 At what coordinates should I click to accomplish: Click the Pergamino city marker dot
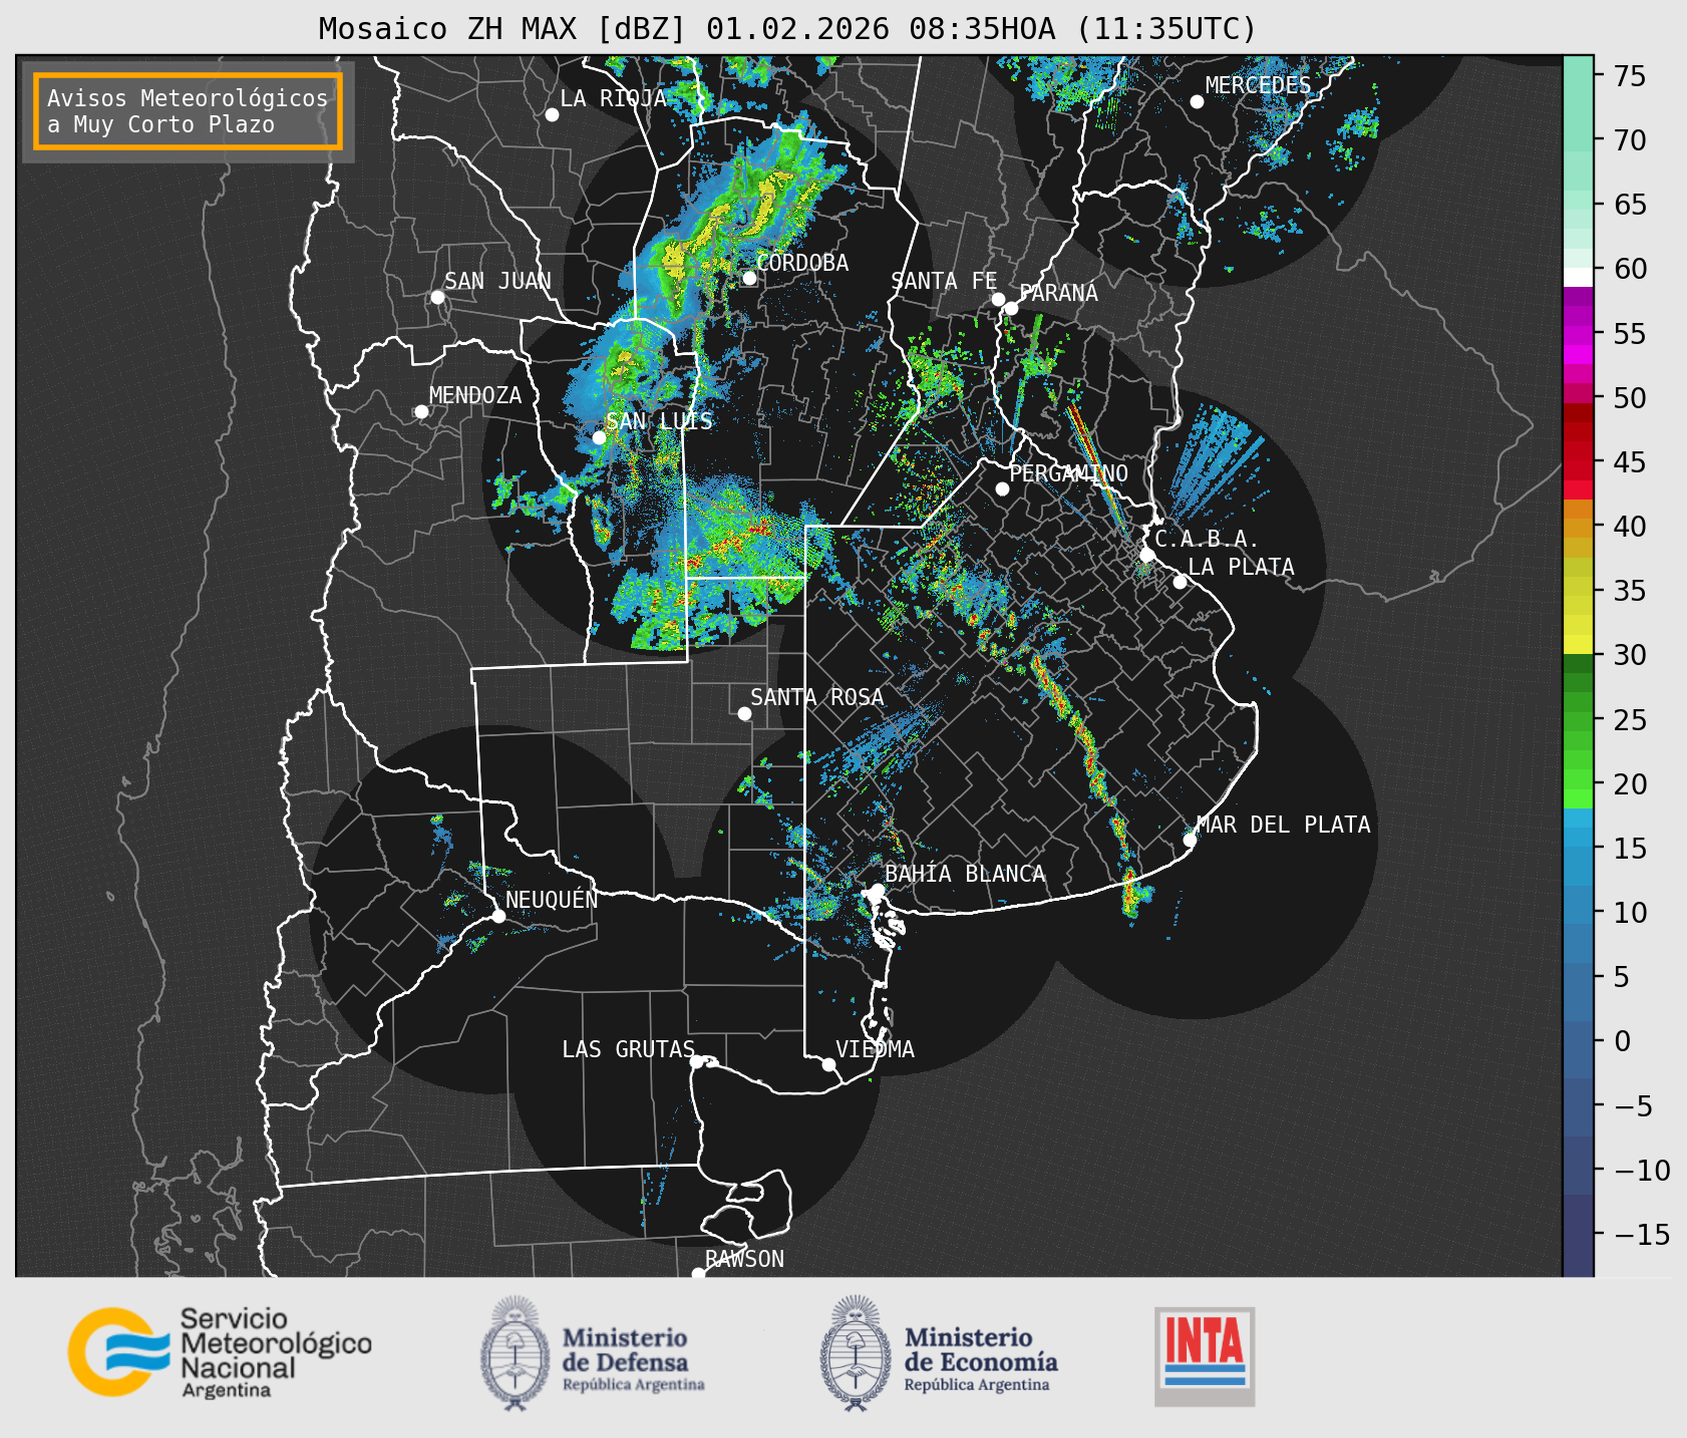coord(1002,489)
